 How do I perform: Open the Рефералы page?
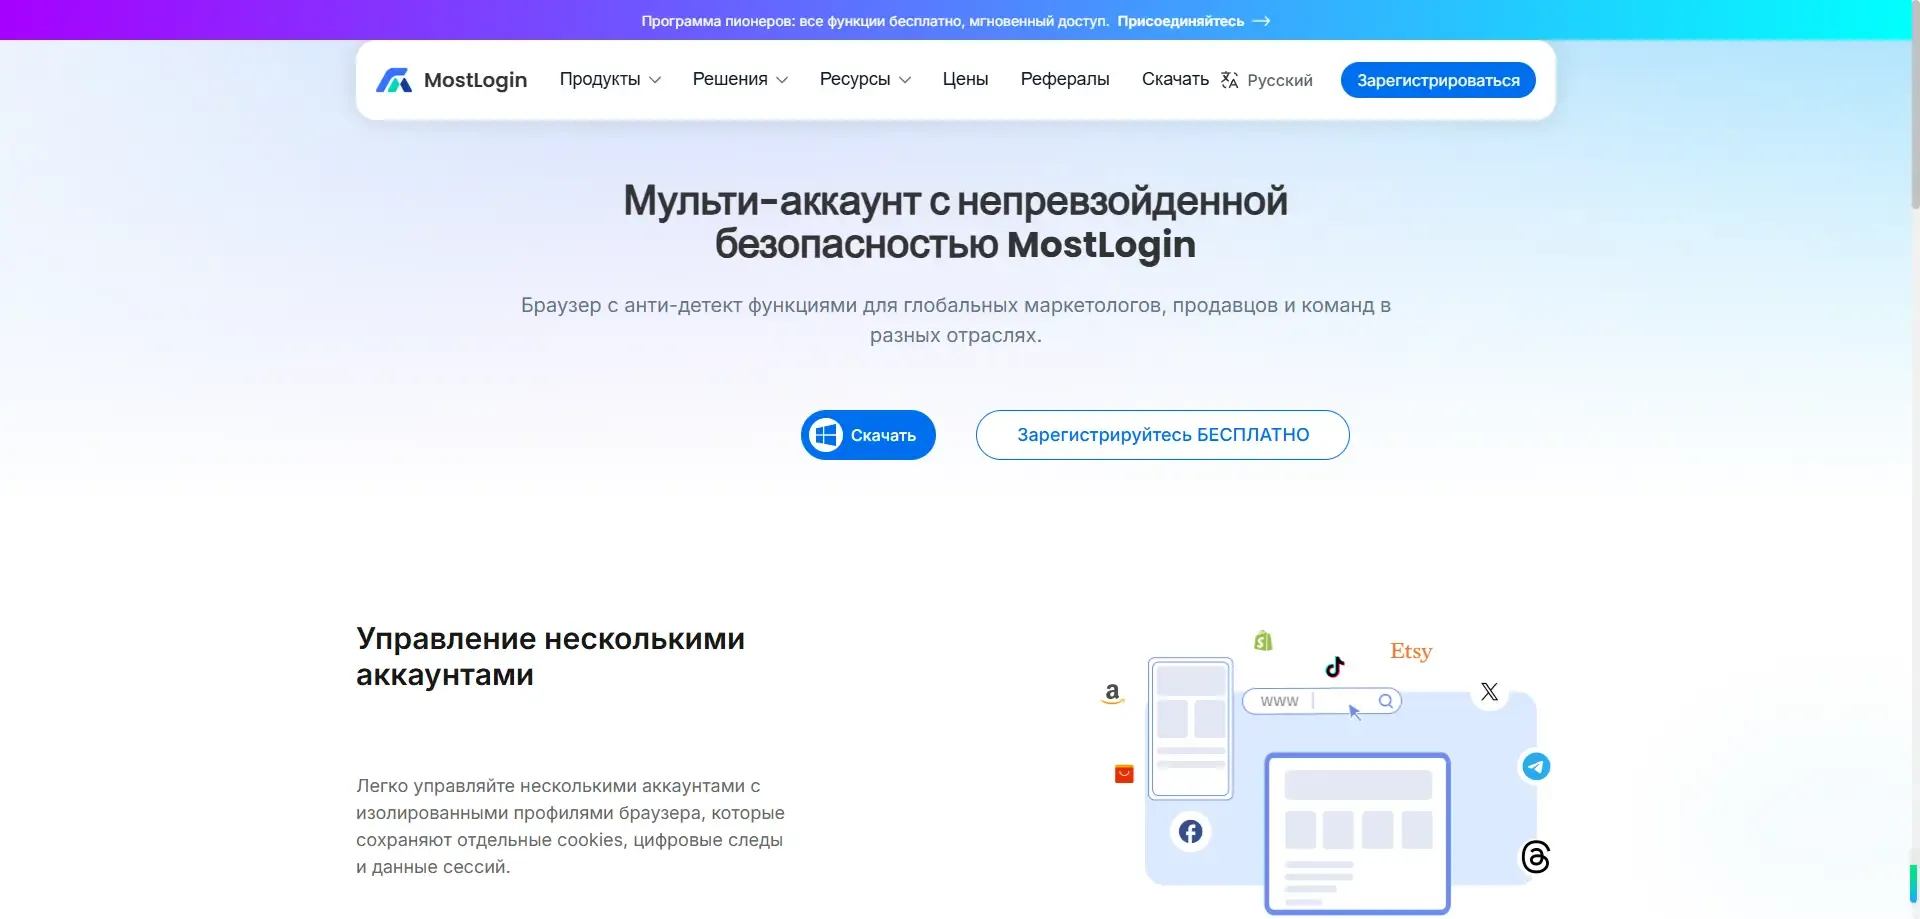(x=1065, y=79)
